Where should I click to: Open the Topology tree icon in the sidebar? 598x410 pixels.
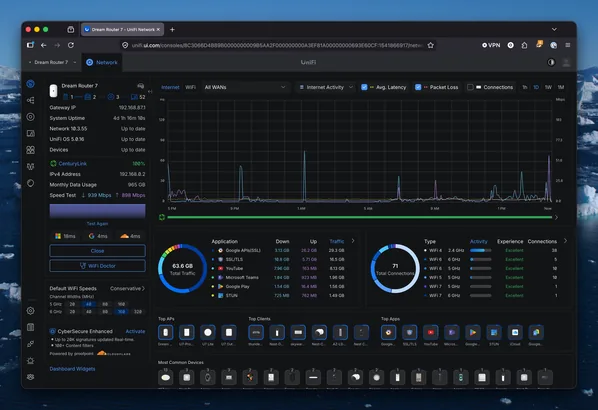tap(31, 100)
